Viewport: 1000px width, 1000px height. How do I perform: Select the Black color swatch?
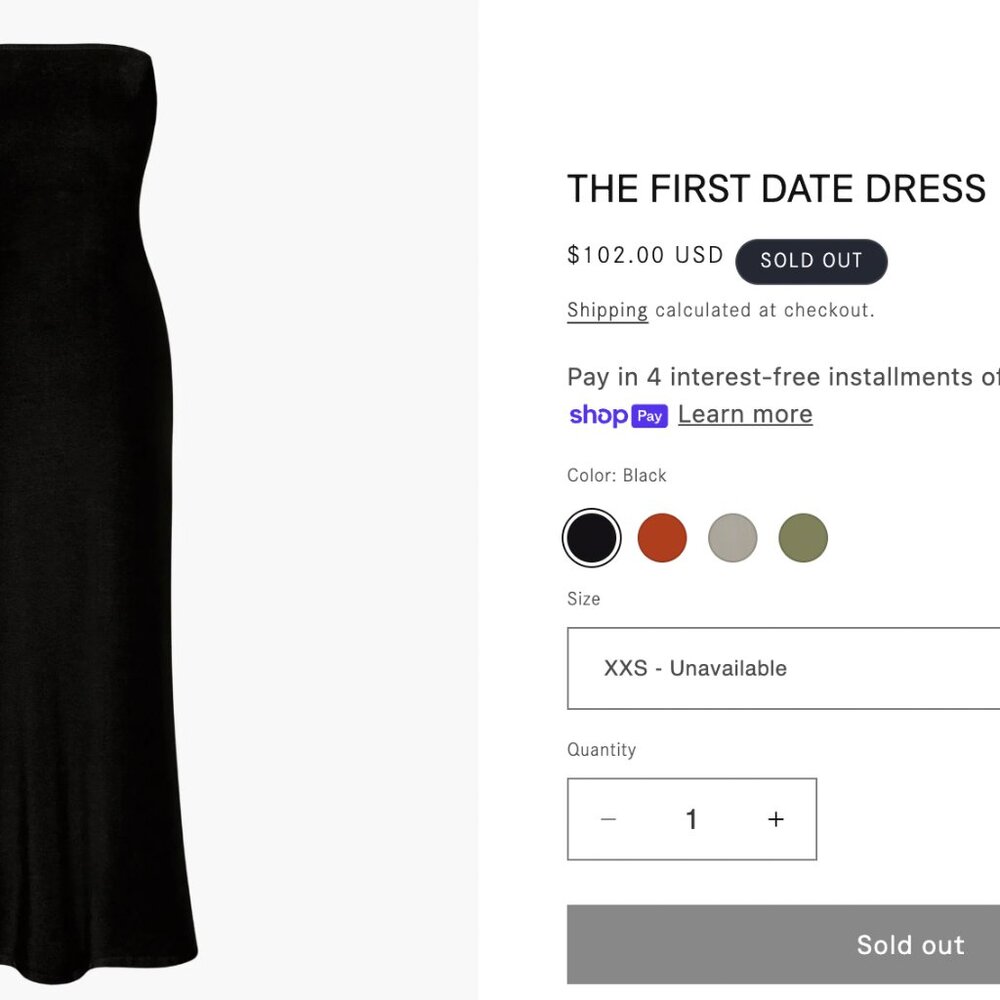[592, 536]
